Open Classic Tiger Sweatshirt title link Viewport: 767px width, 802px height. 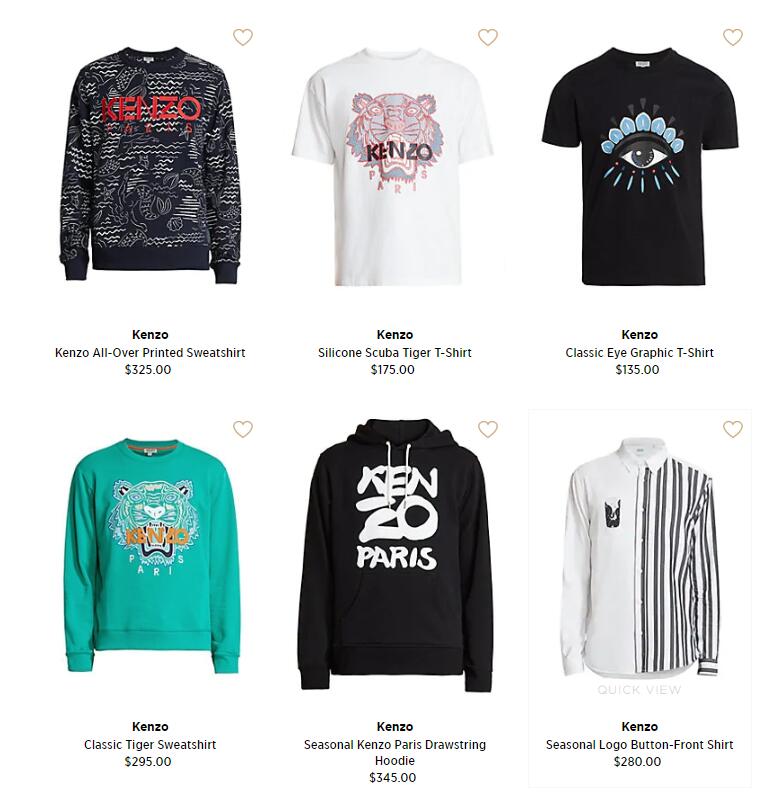[x=150, y=744]
